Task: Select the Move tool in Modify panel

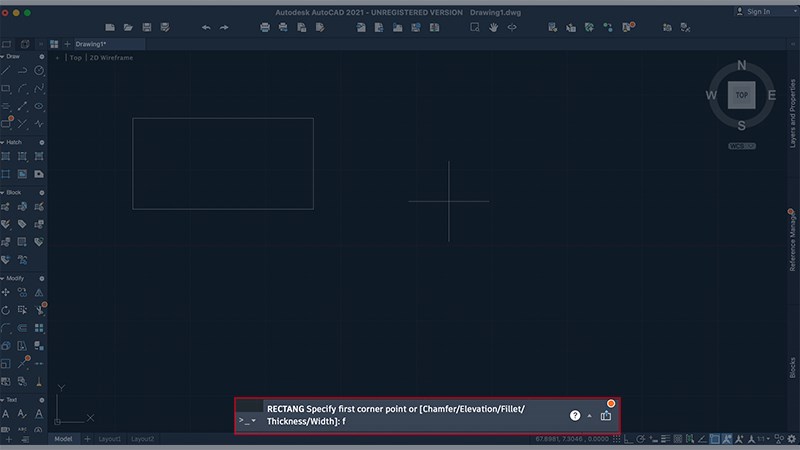Action: click(6, 292)
